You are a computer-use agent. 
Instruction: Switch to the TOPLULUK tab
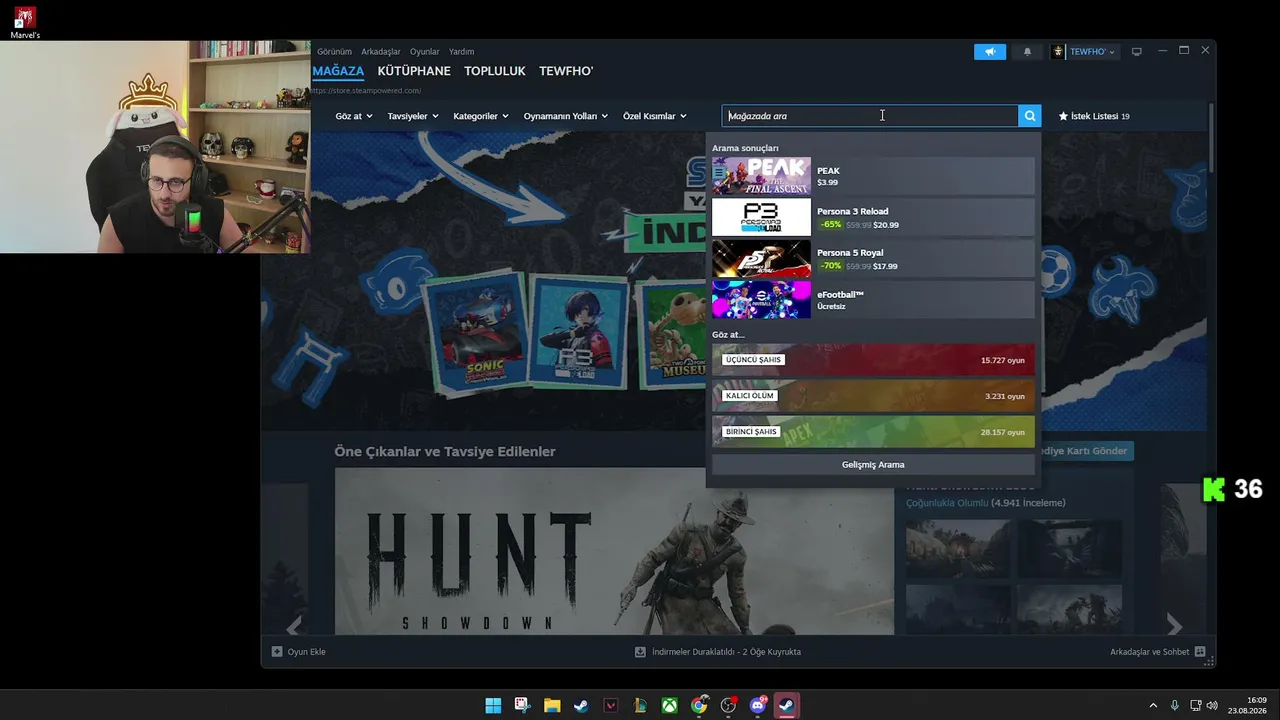(x=495, y=72)
